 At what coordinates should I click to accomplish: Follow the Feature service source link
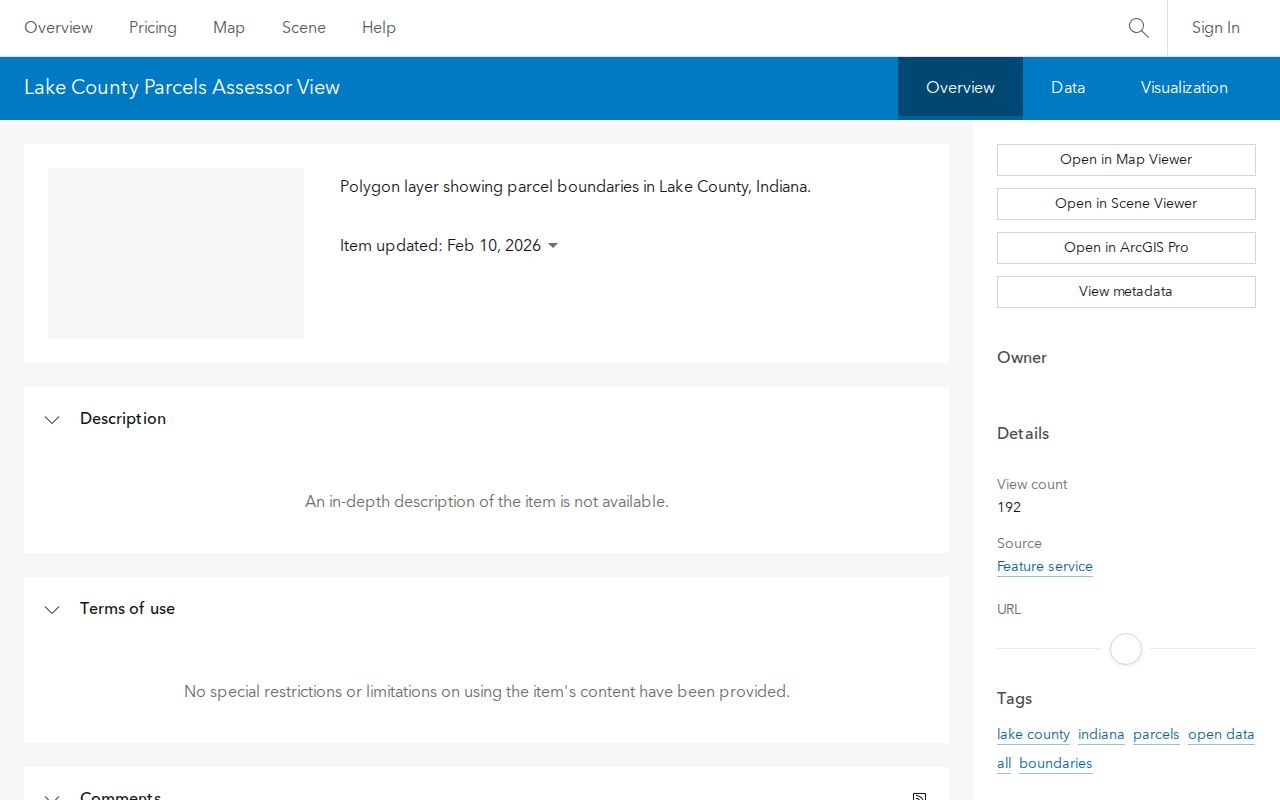coord(1045,567)
